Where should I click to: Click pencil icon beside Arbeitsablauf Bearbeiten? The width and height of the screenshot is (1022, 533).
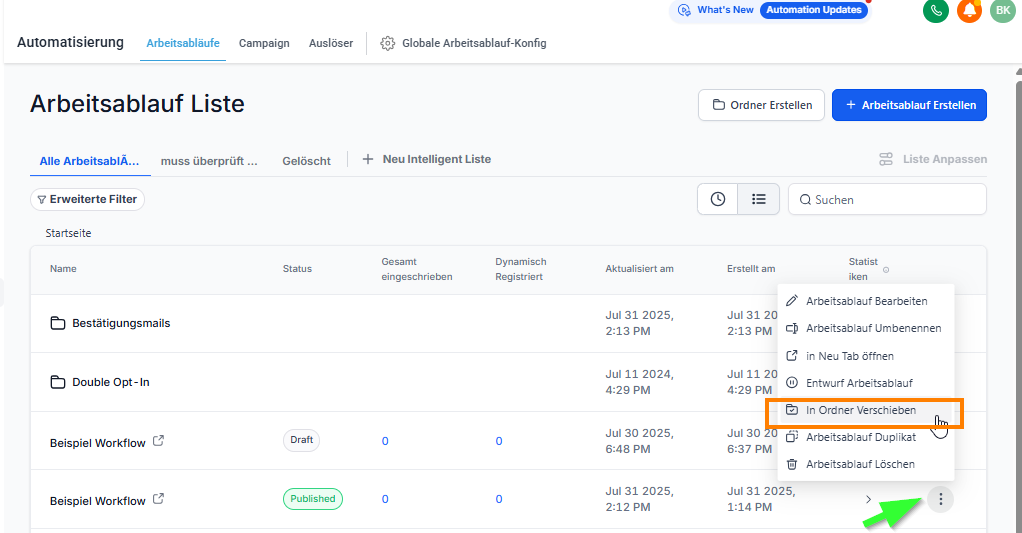pos(792,301)
